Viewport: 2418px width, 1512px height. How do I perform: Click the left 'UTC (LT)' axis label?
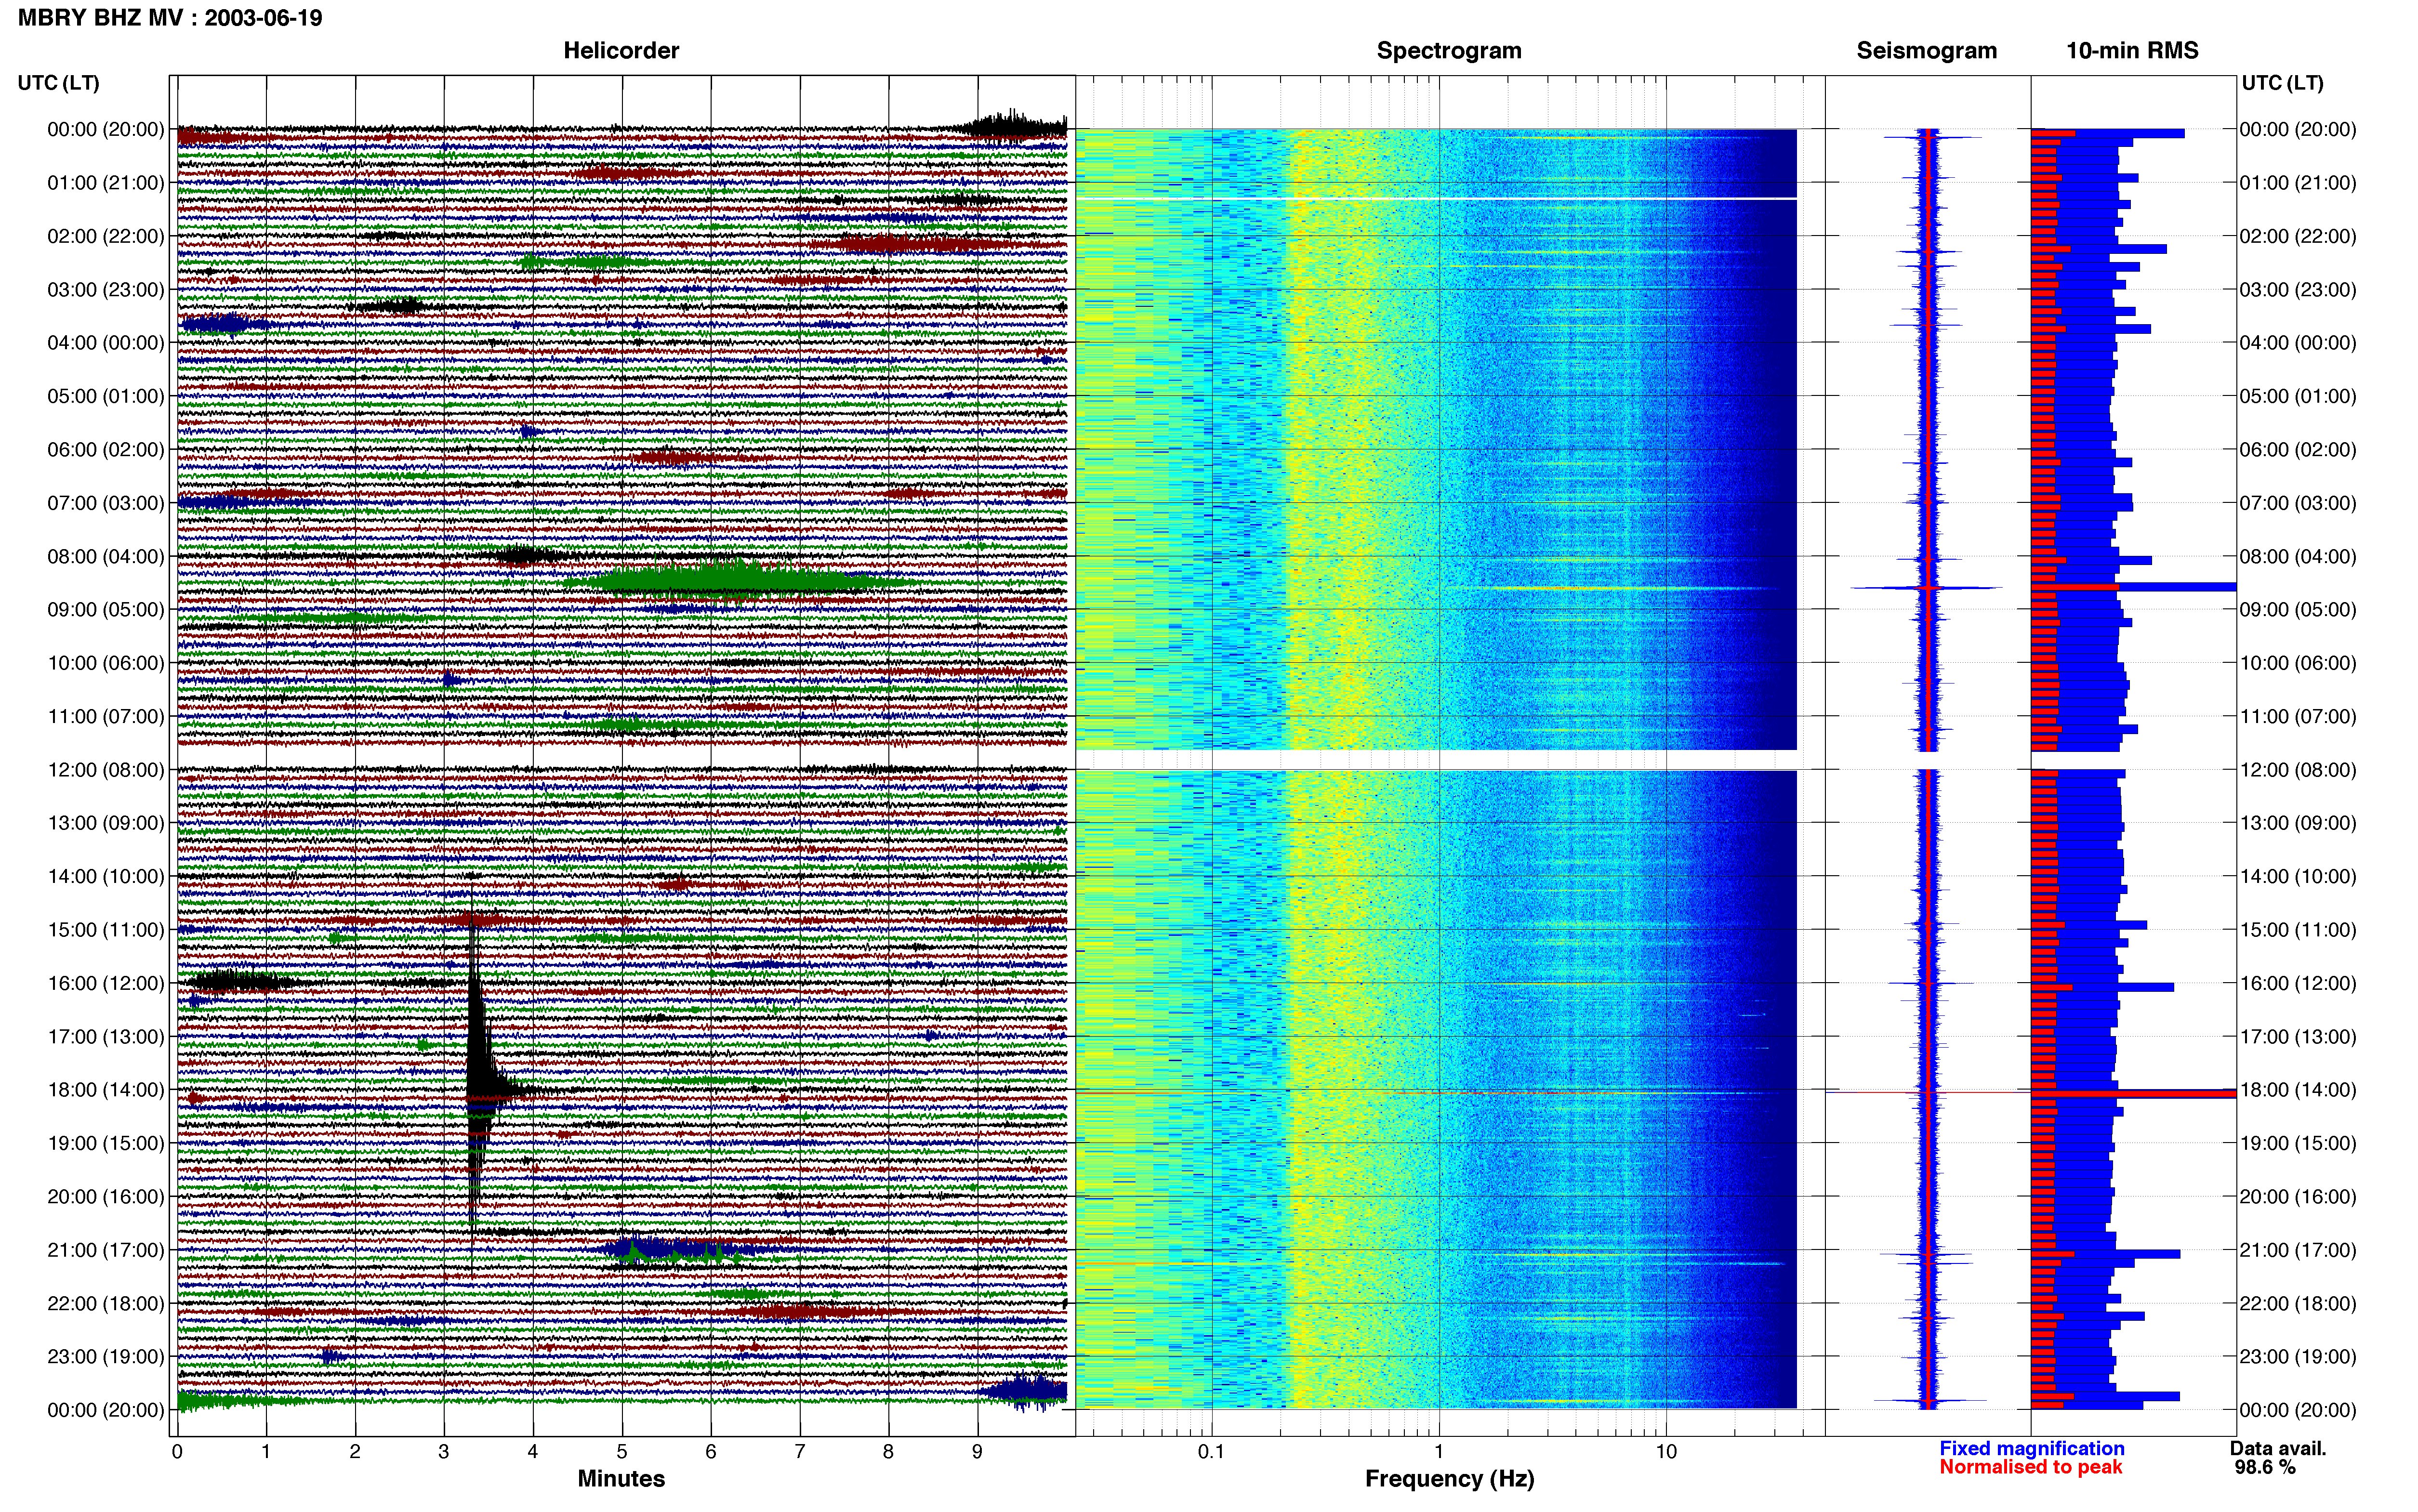58,83
